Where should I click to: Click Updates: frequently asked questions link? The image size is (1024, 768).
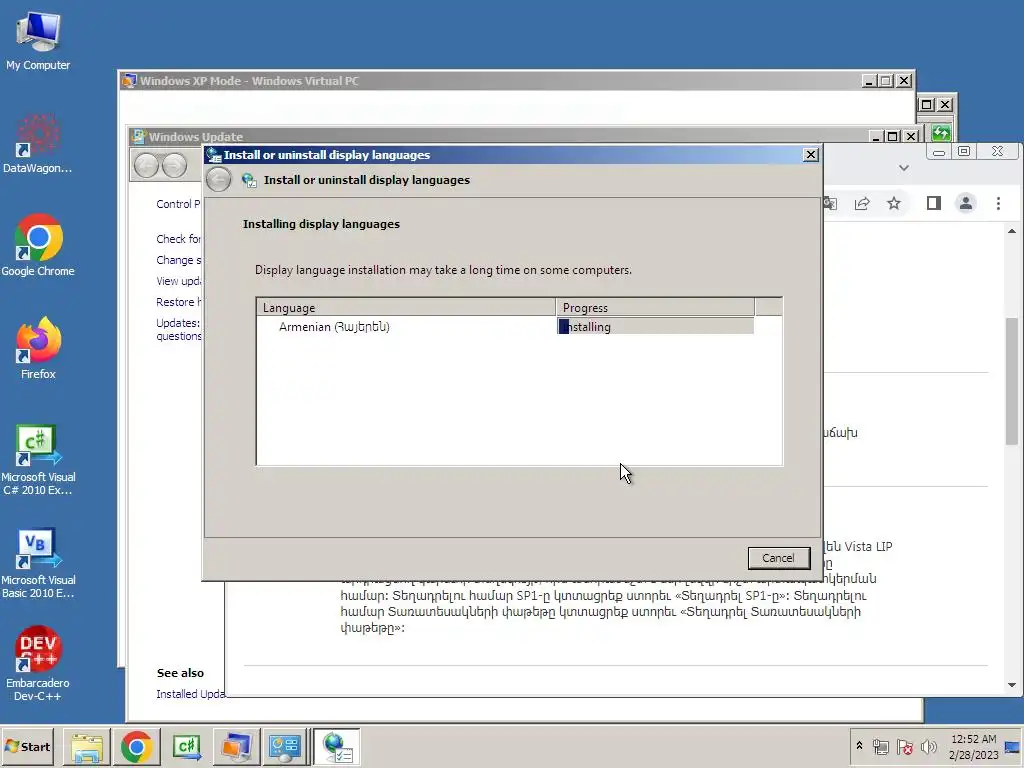coord(178,329)
